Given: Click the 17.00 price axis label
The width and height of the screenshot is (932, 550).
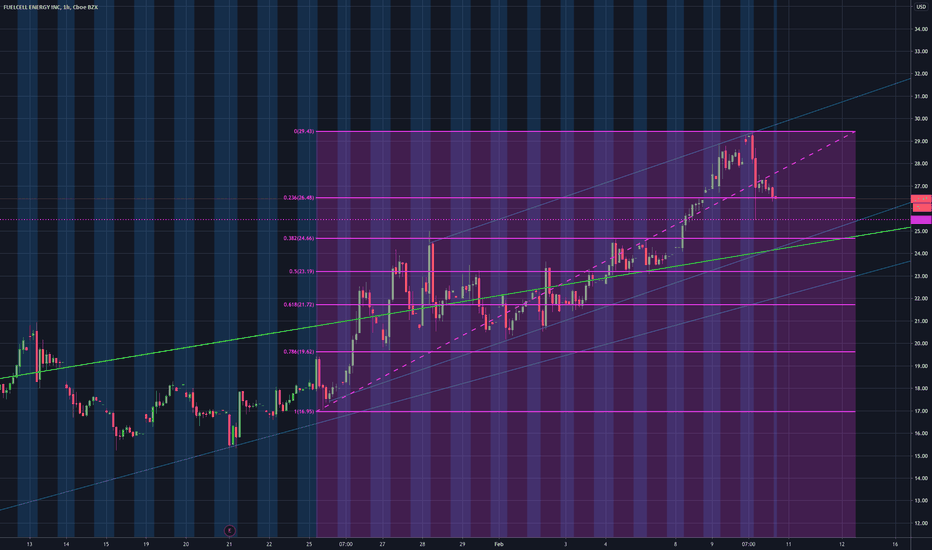Looking at the screenshot, I should point(921,411).
